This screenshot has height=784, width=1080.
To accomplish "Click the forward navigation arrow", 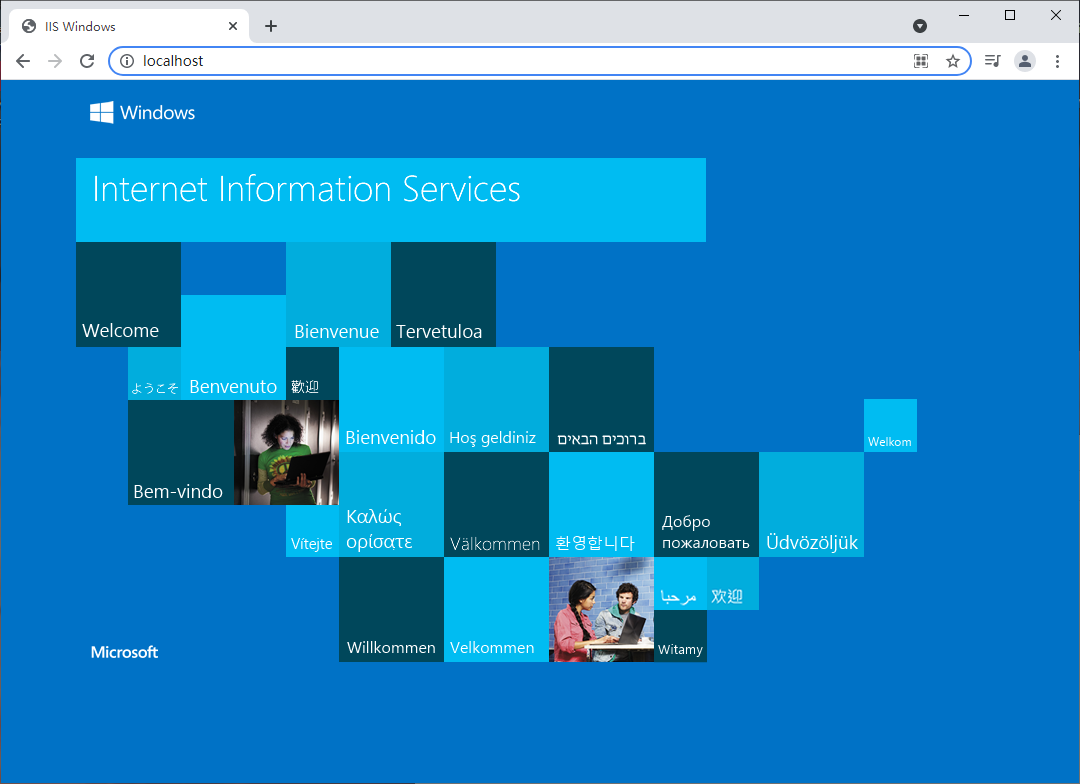I will [55, 61].
